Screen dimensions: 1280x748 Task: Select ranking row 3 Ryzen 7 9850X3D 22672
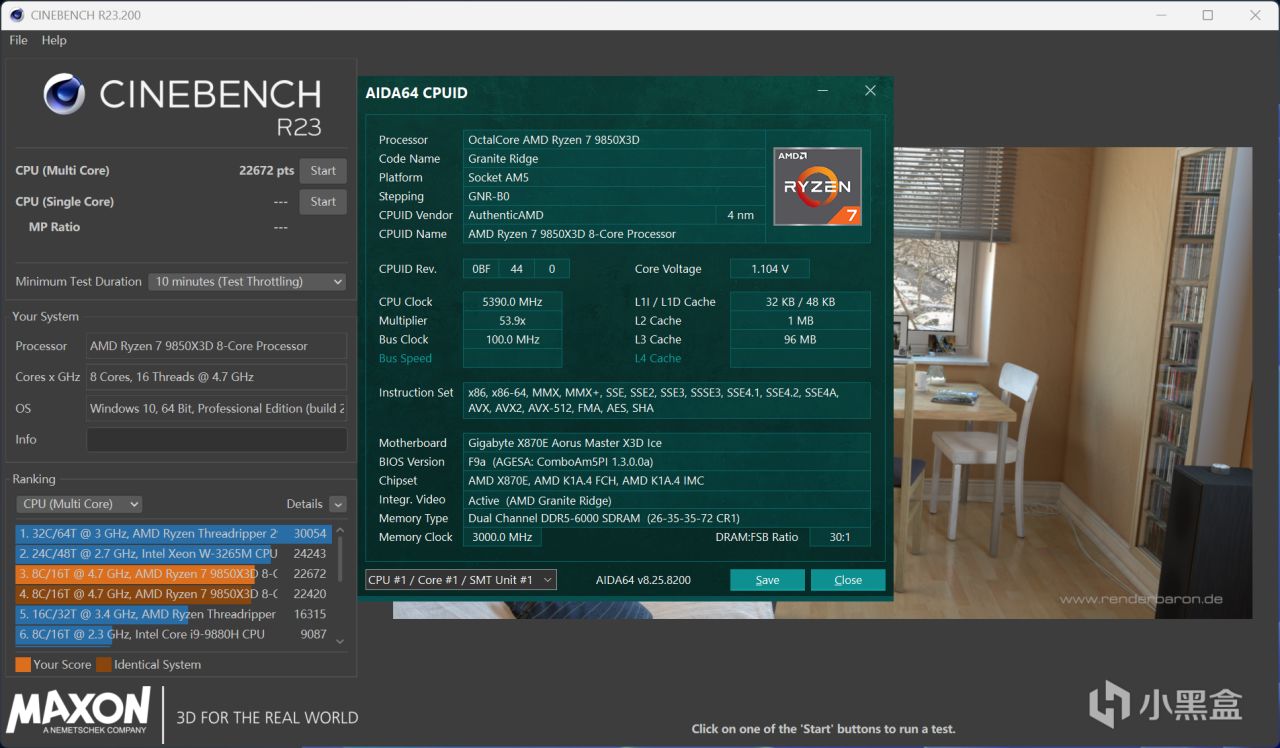point(173,574)
